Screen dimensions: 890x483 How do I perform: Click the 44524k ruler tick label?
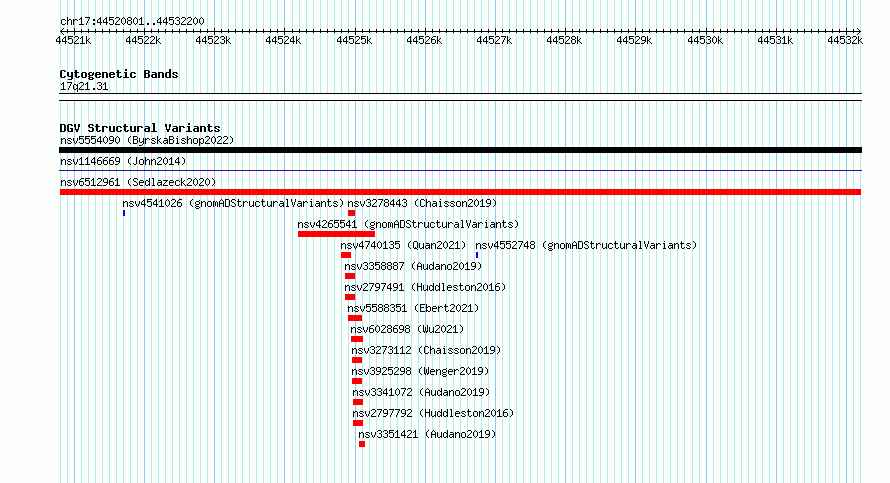tap(283, 40)
